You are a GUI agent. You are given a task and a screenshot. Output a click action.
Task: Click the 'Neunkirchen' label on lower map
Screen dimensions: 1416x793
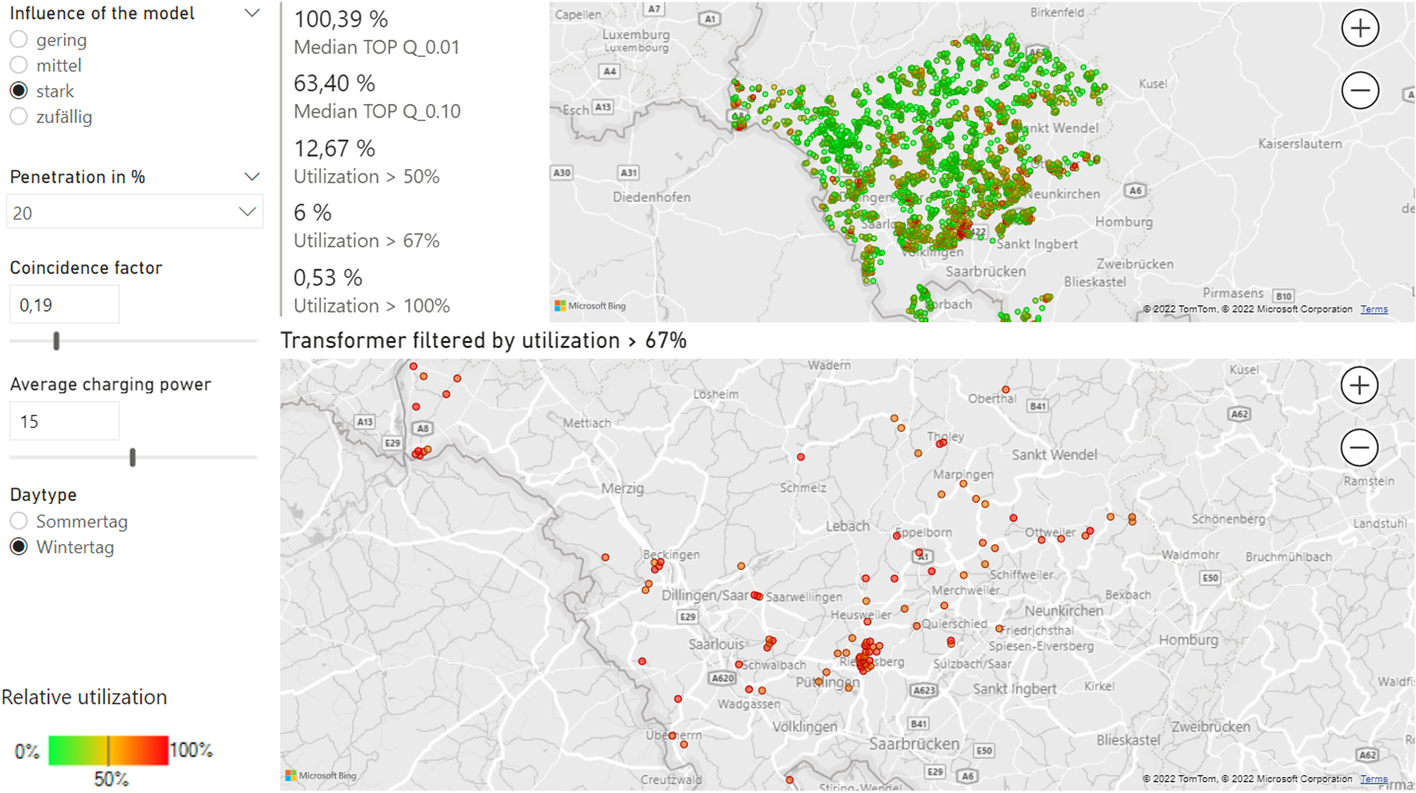1063,610
